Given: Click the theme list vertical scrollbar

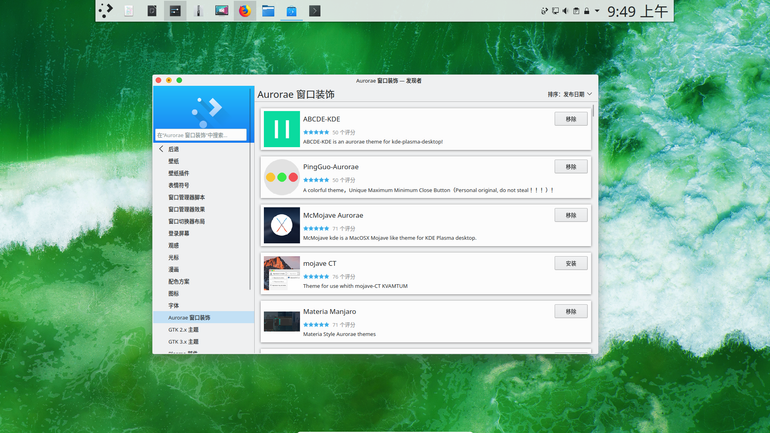Looking at the screenshot, I should click(593, 110).
